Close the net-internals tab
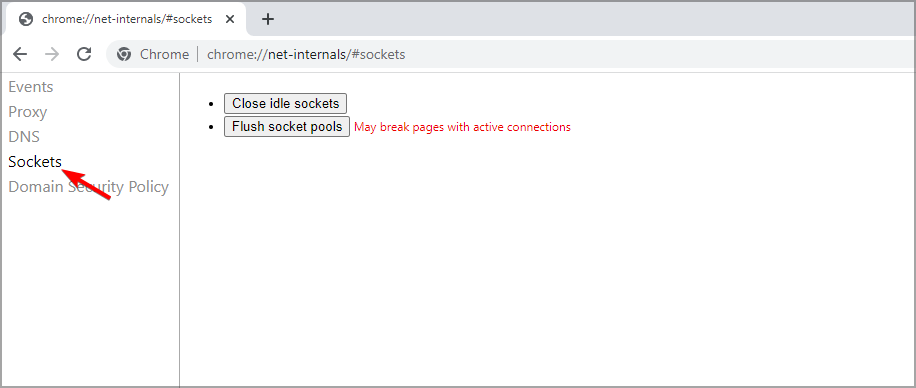This screenshot has height=388, width=916. coord(230,19)
